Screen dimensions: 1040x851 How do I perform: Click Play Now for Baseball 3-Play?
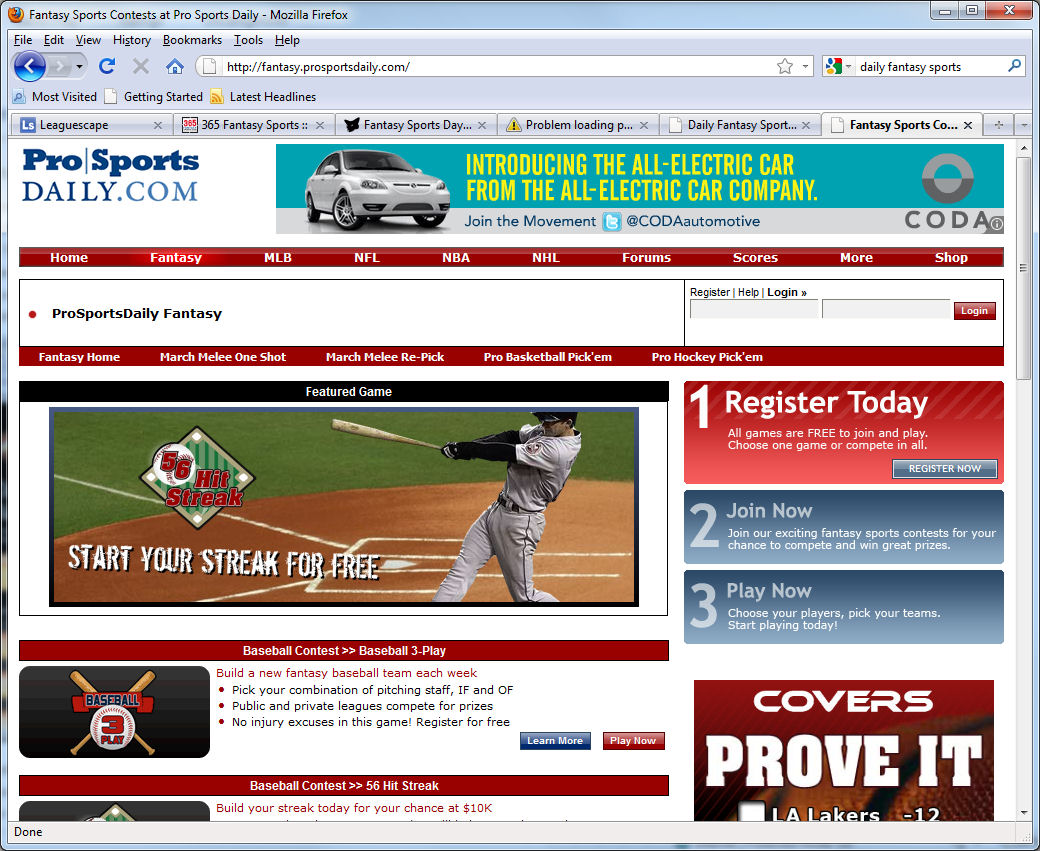click(x=633, y=741)
